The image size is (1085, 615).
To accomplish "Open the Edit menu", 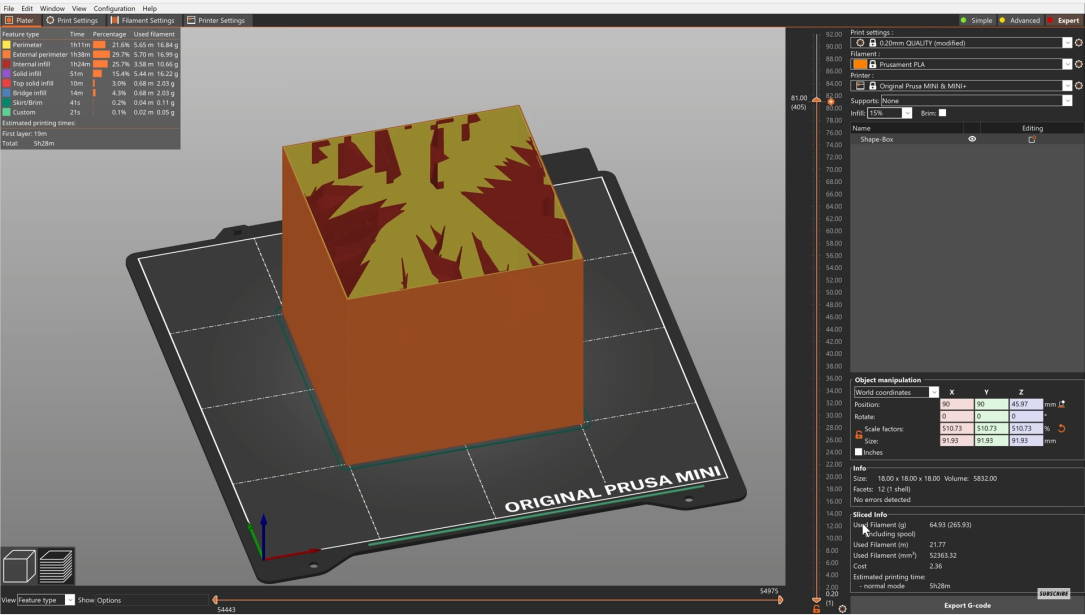I will (27, 8).
